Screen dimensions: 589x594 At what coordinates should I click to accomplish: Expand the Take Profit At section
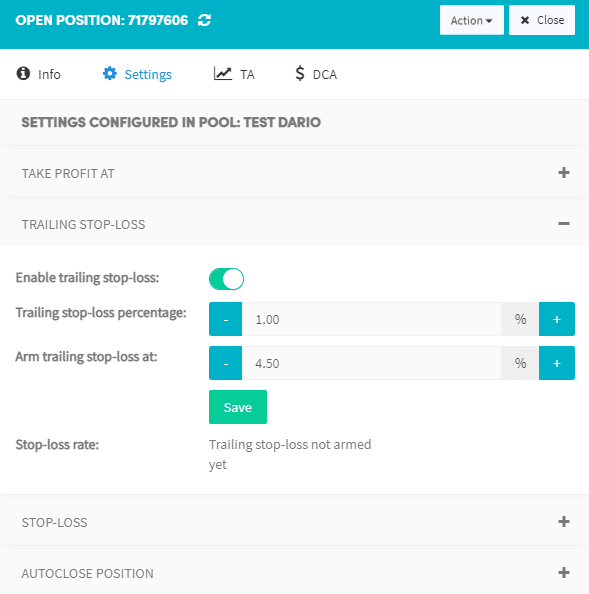click(x=564, y=173)
